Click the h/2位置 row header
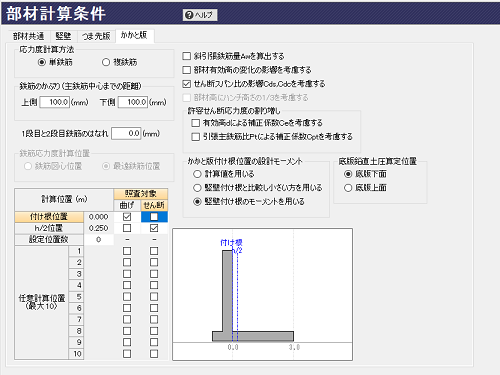Viewport: 500px width, 375px height. coord(49,228)
